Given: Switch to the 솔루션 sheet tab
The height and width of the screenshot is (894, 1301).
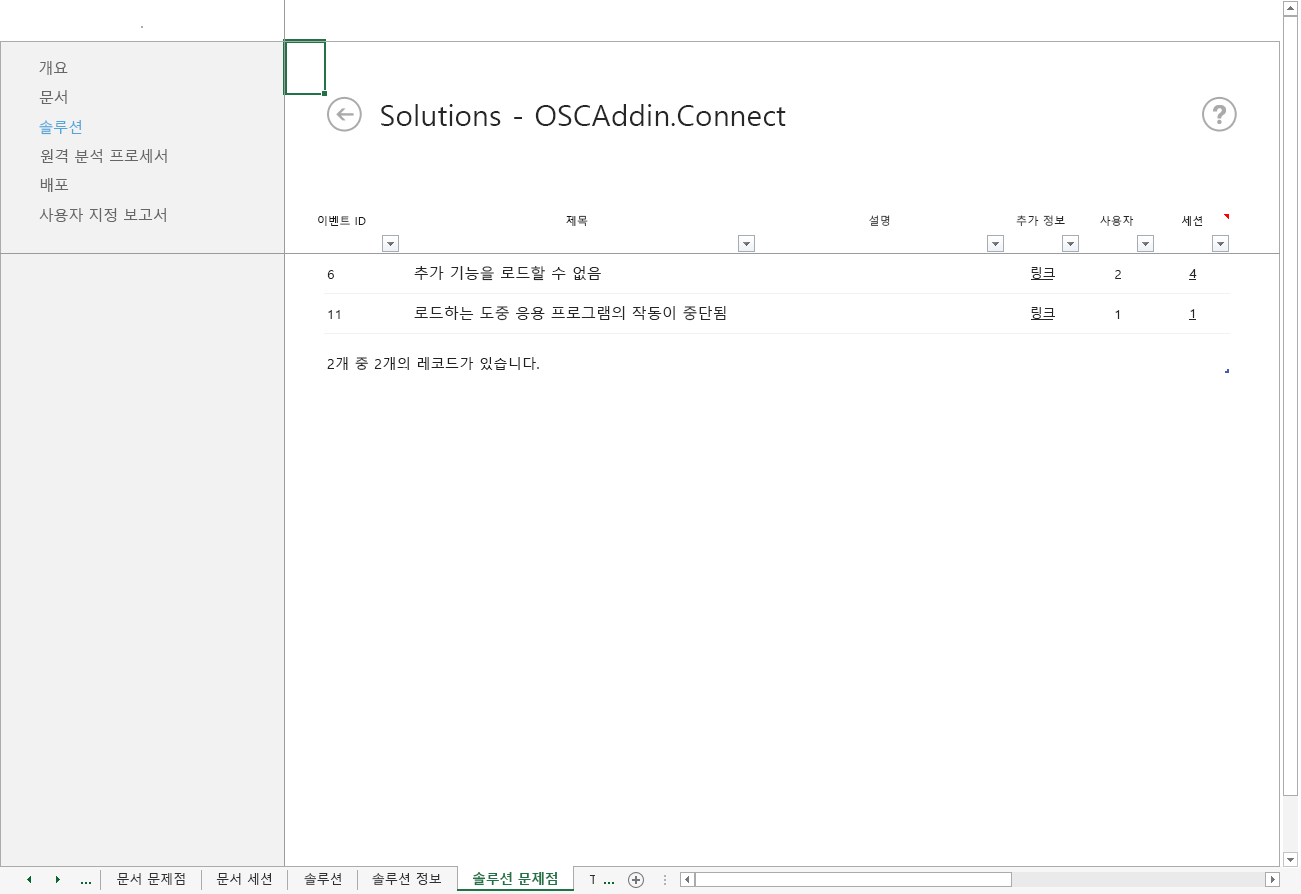Looking at the screenshot, I should pos(323,879).
